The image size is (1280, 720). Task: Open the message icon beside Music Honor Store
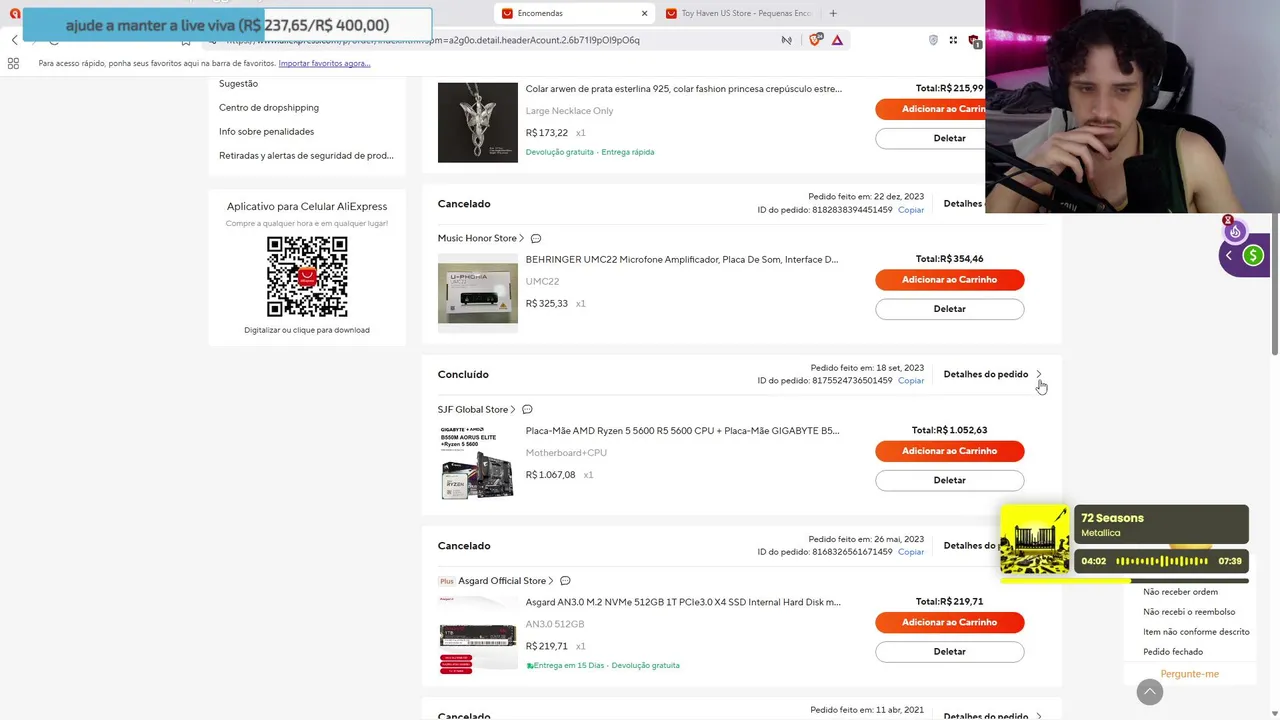coord(536,239)
